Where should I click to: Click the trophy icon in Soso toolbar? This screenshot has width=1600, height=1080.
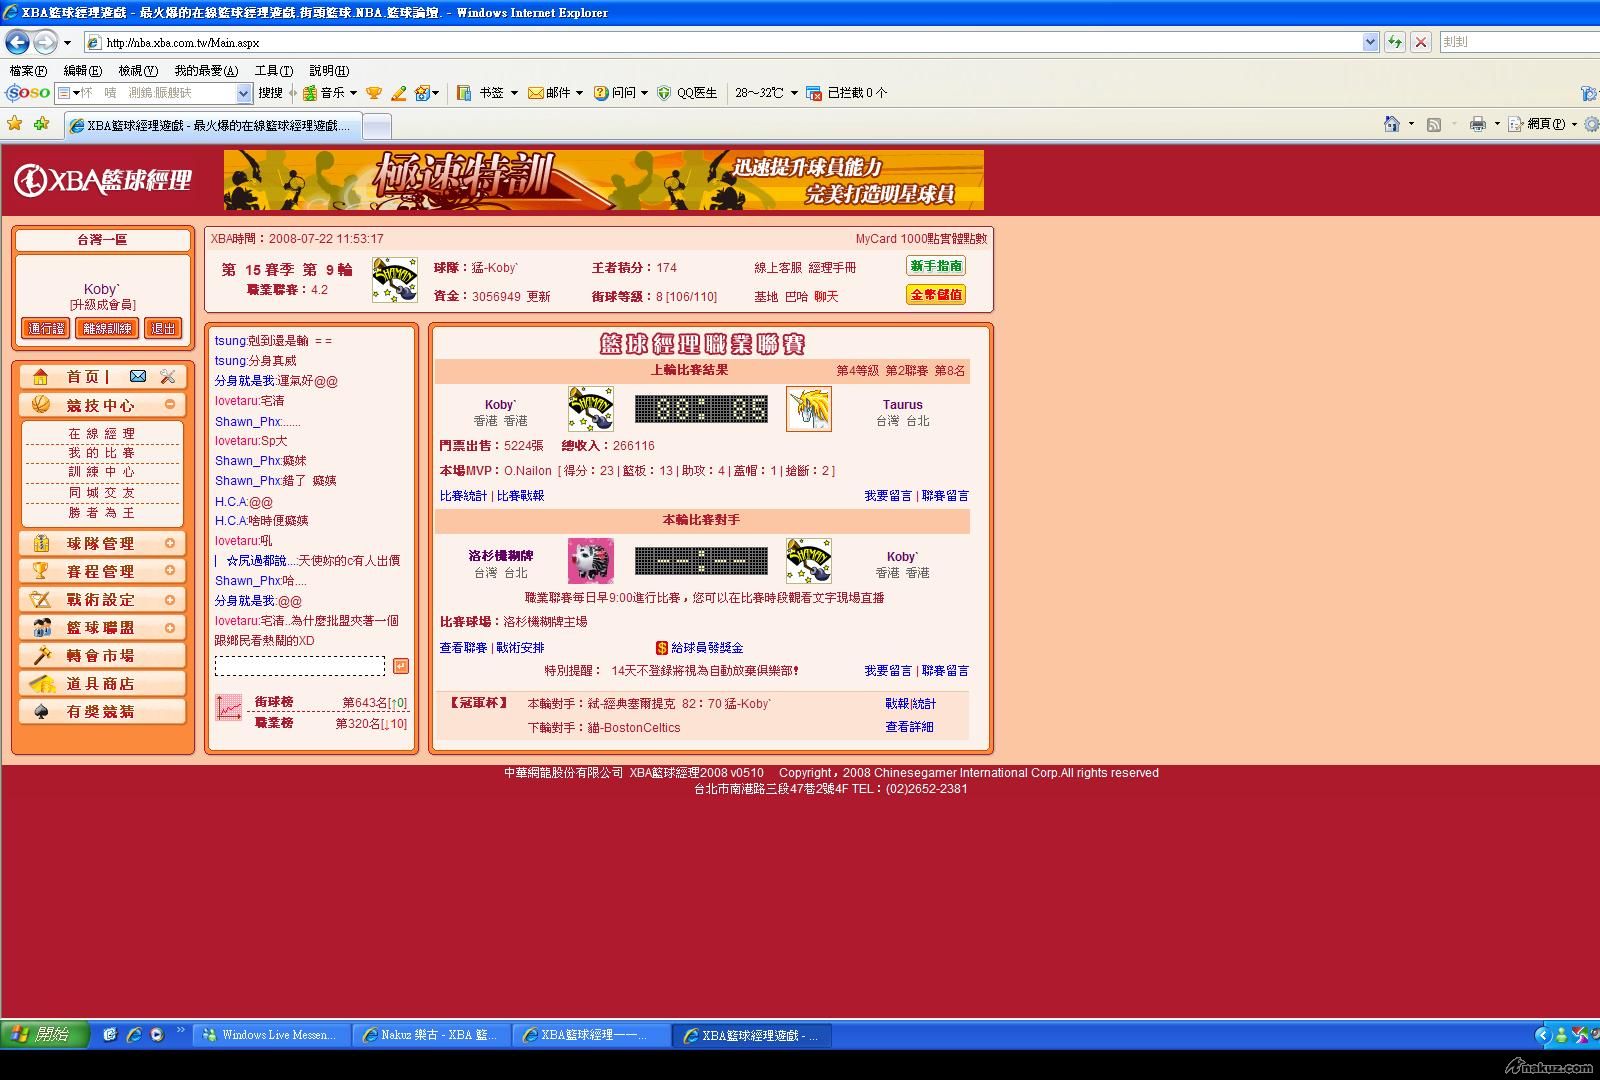pos(374,93)
